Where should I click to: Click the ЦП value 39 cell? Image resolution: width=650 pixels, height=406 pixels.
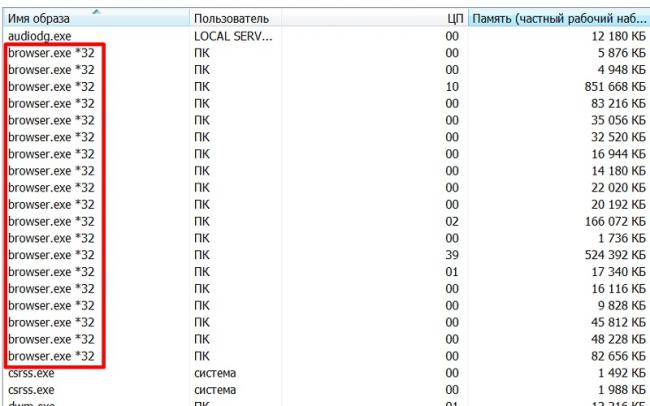(x=453, y=254)
